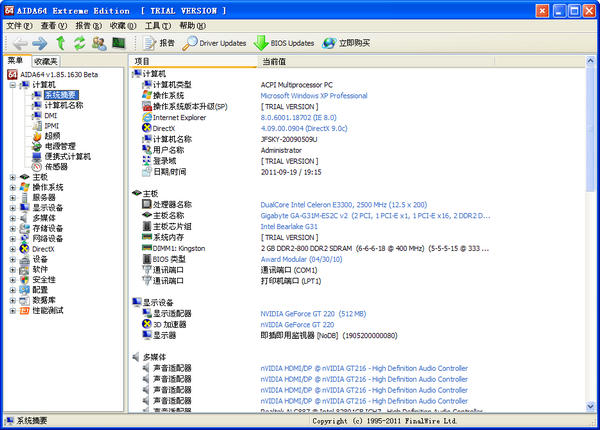Open the DirectX 9.0c version link
This screenshot has width=600, height=430.
point(304,129)
